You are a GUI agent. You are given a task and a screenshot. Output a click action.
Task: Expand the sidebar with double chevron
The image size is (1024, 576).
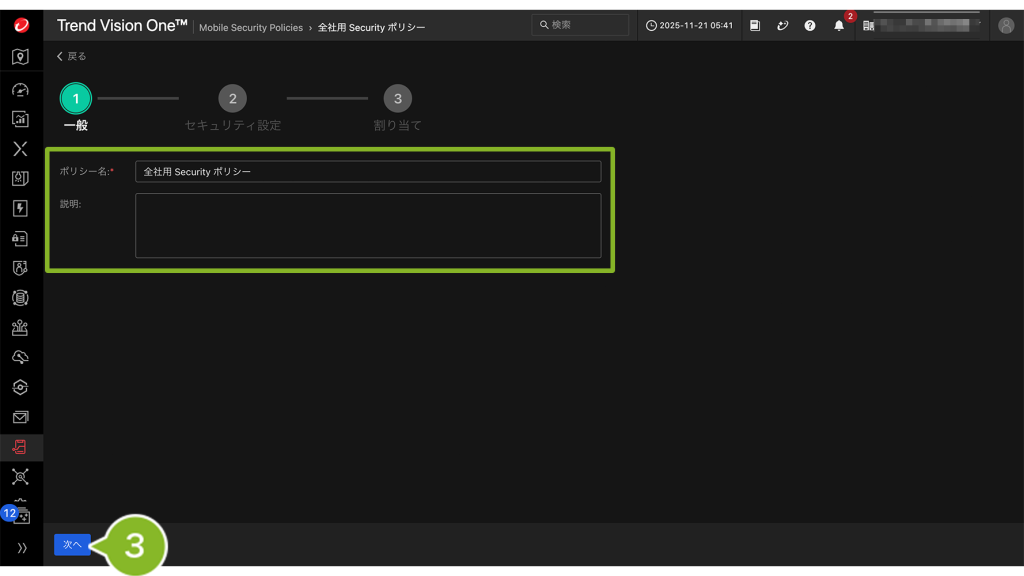(x=21, y=548)
